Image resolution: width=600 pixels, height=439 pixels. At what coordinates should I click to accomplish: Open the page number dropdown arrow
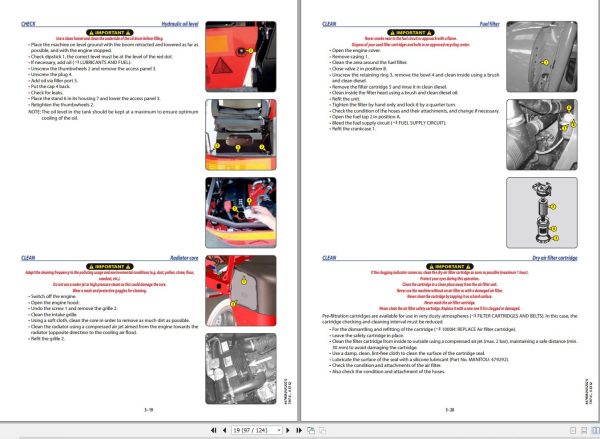pos(279,430)
